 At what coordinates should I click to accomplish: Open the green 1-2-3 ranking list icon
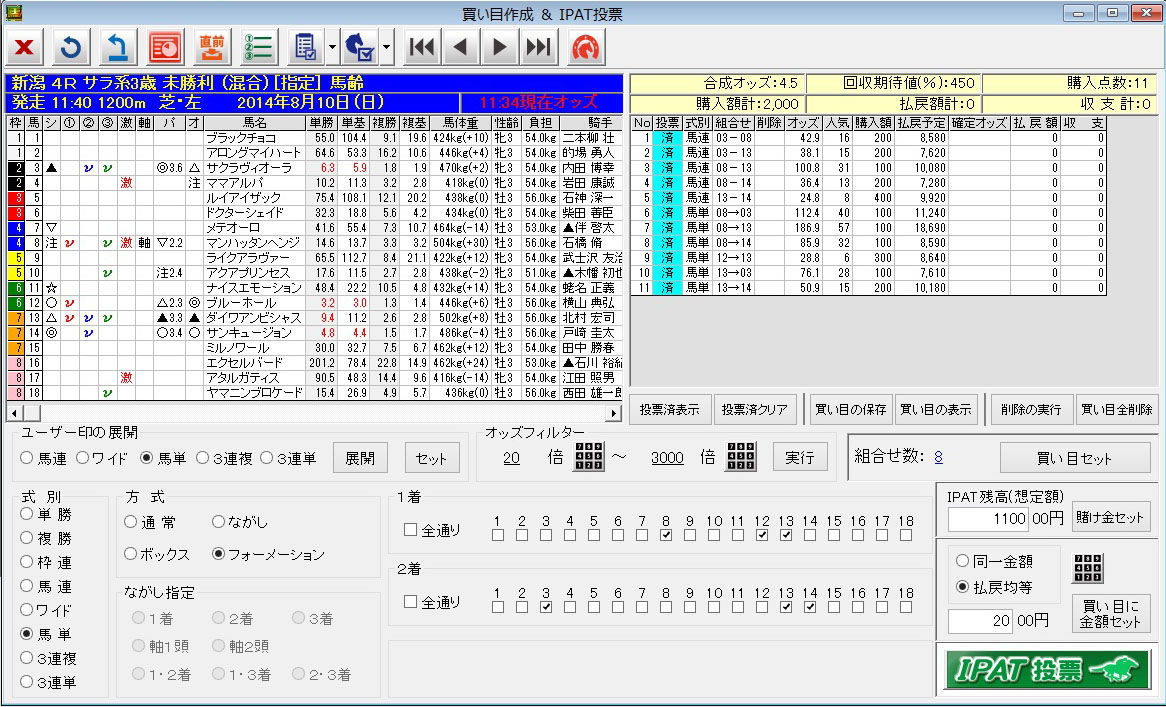pyautogui.click(x=259, y=48)
